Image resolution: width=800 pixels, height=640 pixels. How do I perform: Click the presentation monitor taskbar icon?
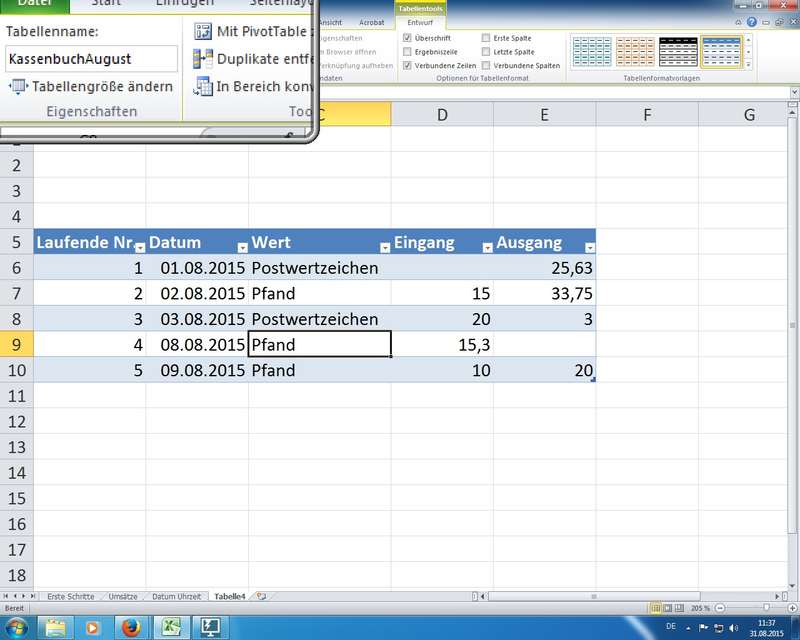click(210, 627)
